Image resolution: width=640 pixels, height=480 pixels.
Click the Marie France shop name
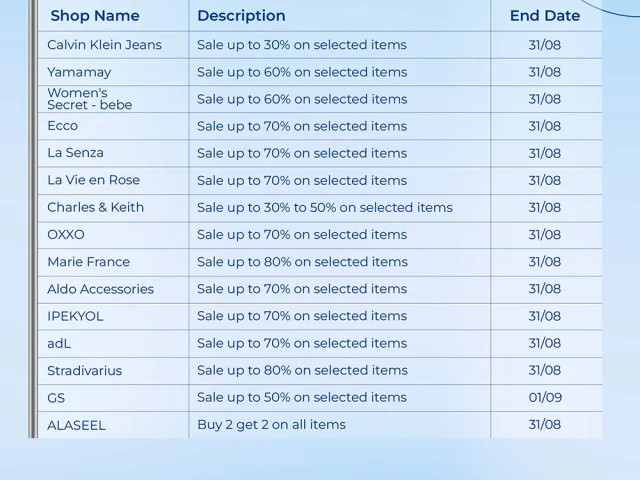(88, 262)
